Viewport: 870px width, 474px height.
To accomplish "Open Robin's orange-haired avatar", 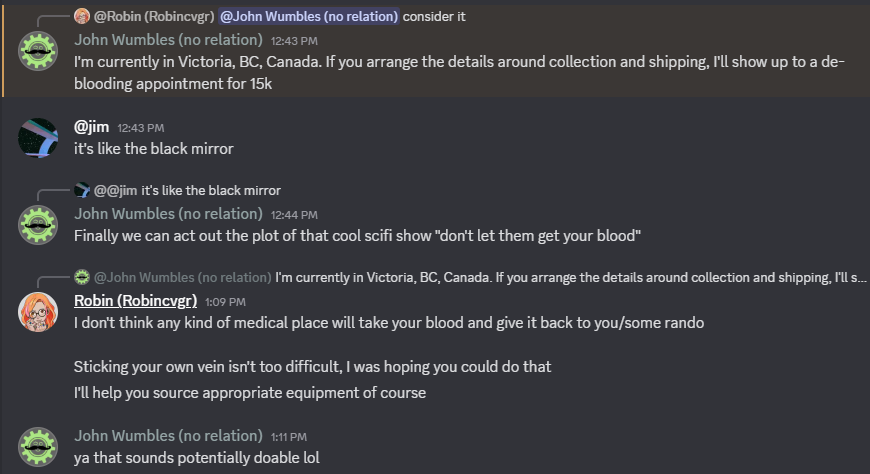I will [38, 312].
